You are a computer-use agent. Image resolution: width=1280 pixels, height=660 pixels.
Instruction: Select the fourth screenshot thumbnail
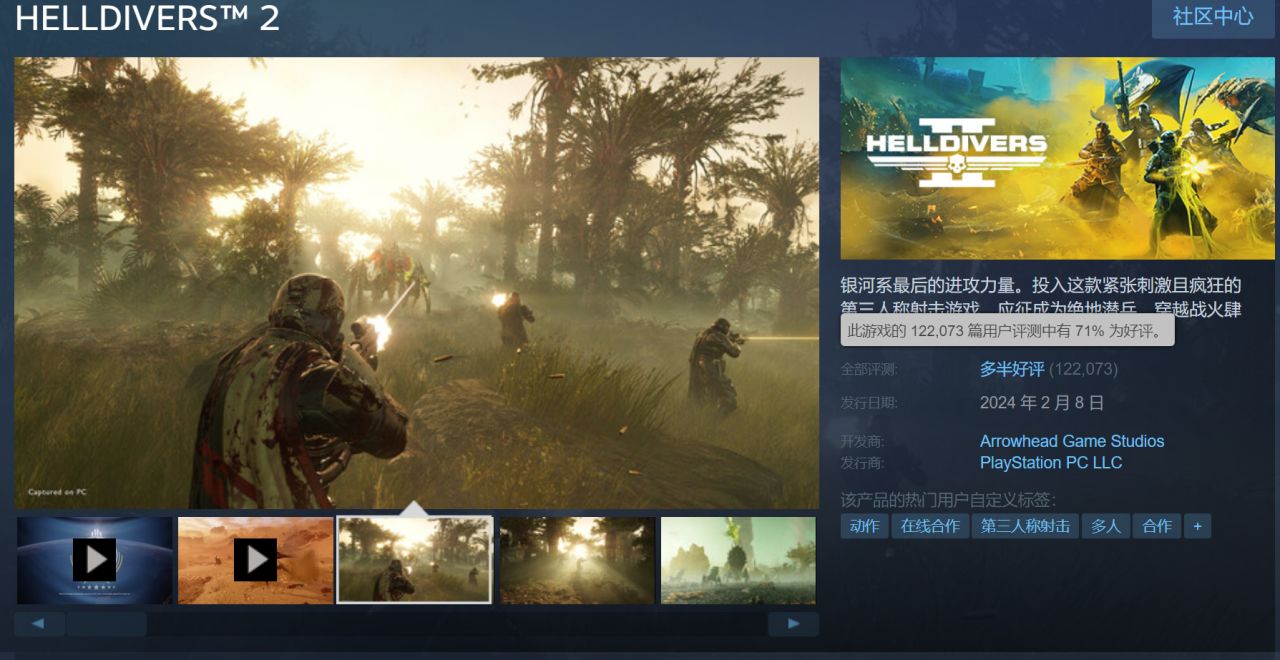(577, 560)
